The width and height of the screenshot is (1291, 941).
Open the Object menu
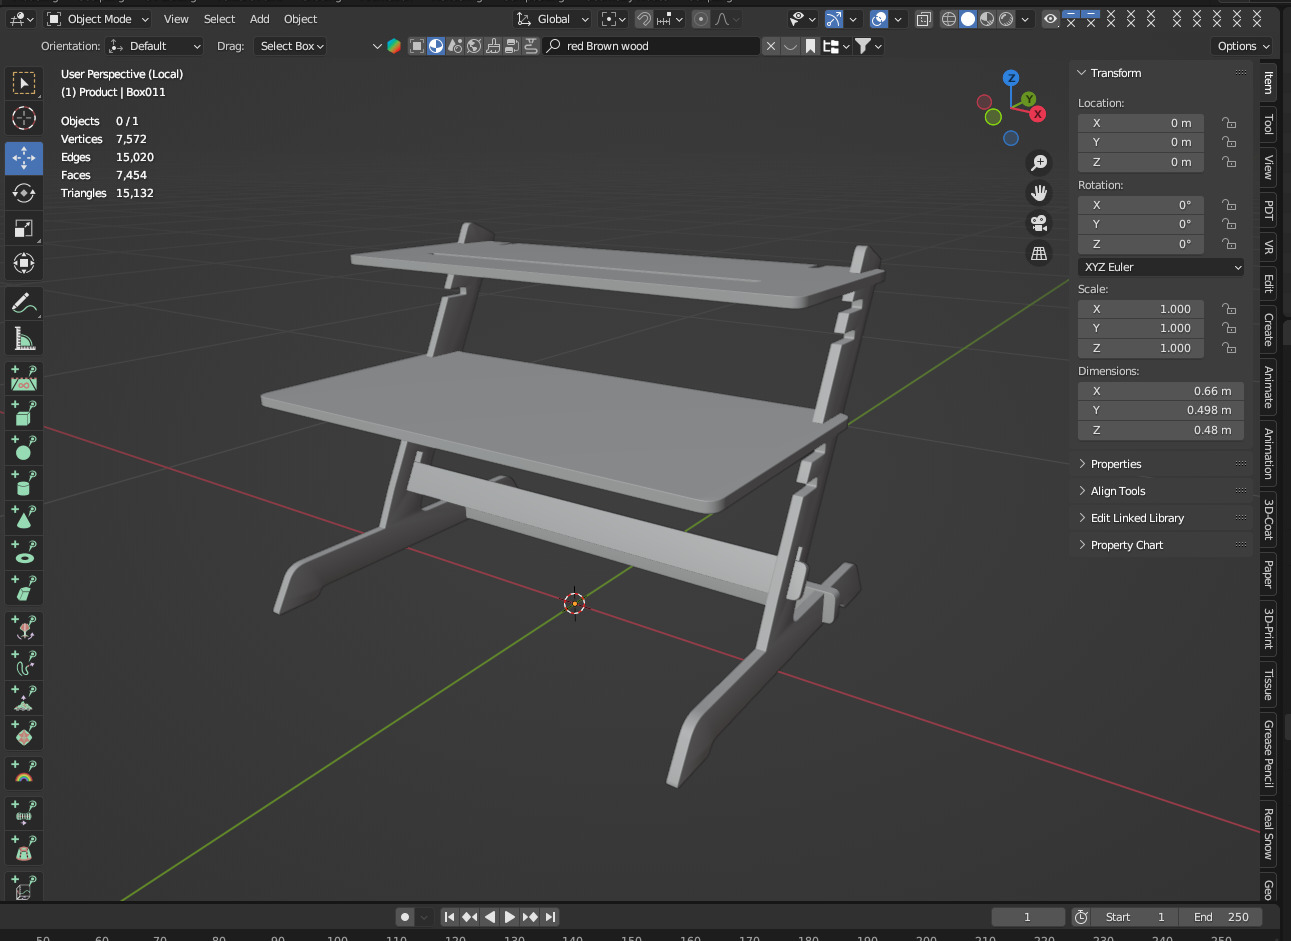(300, 19)
